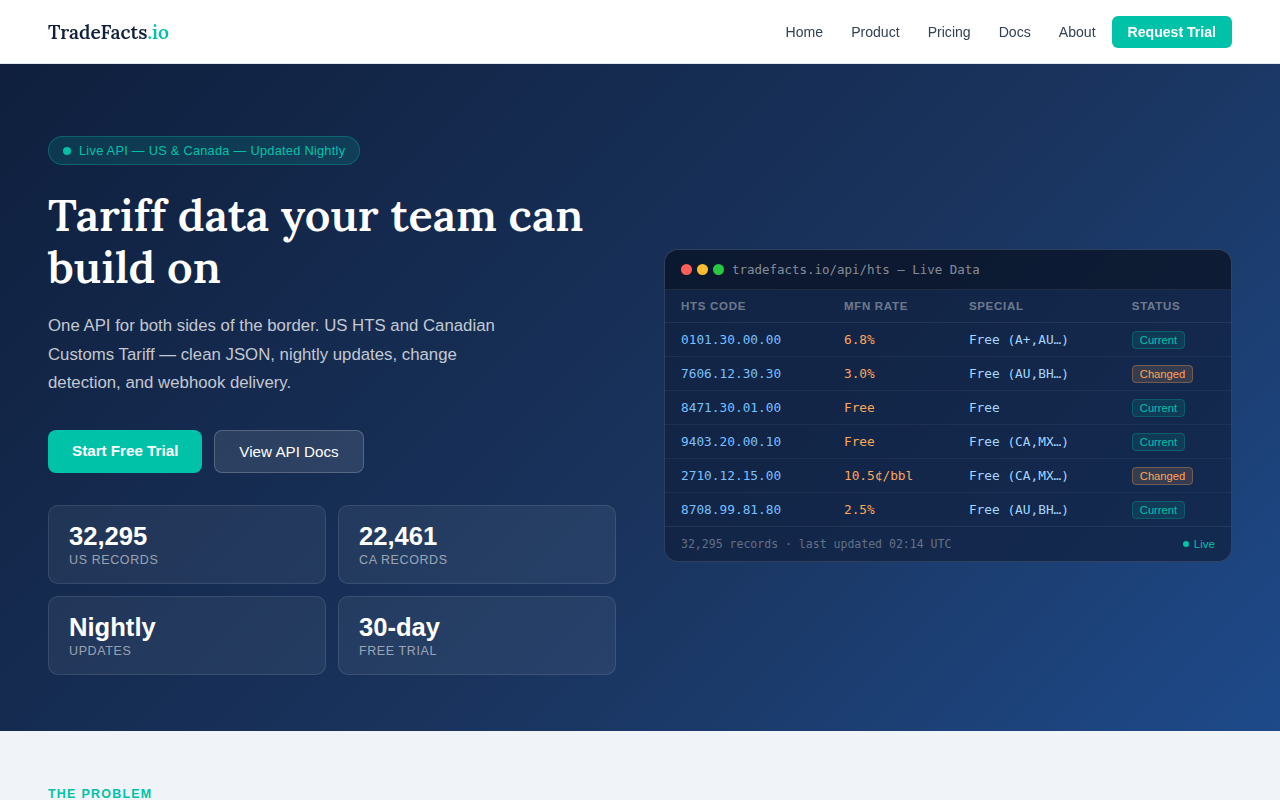Go to the Pricing page
The image size is (1280, 800).
pos(949,32)
